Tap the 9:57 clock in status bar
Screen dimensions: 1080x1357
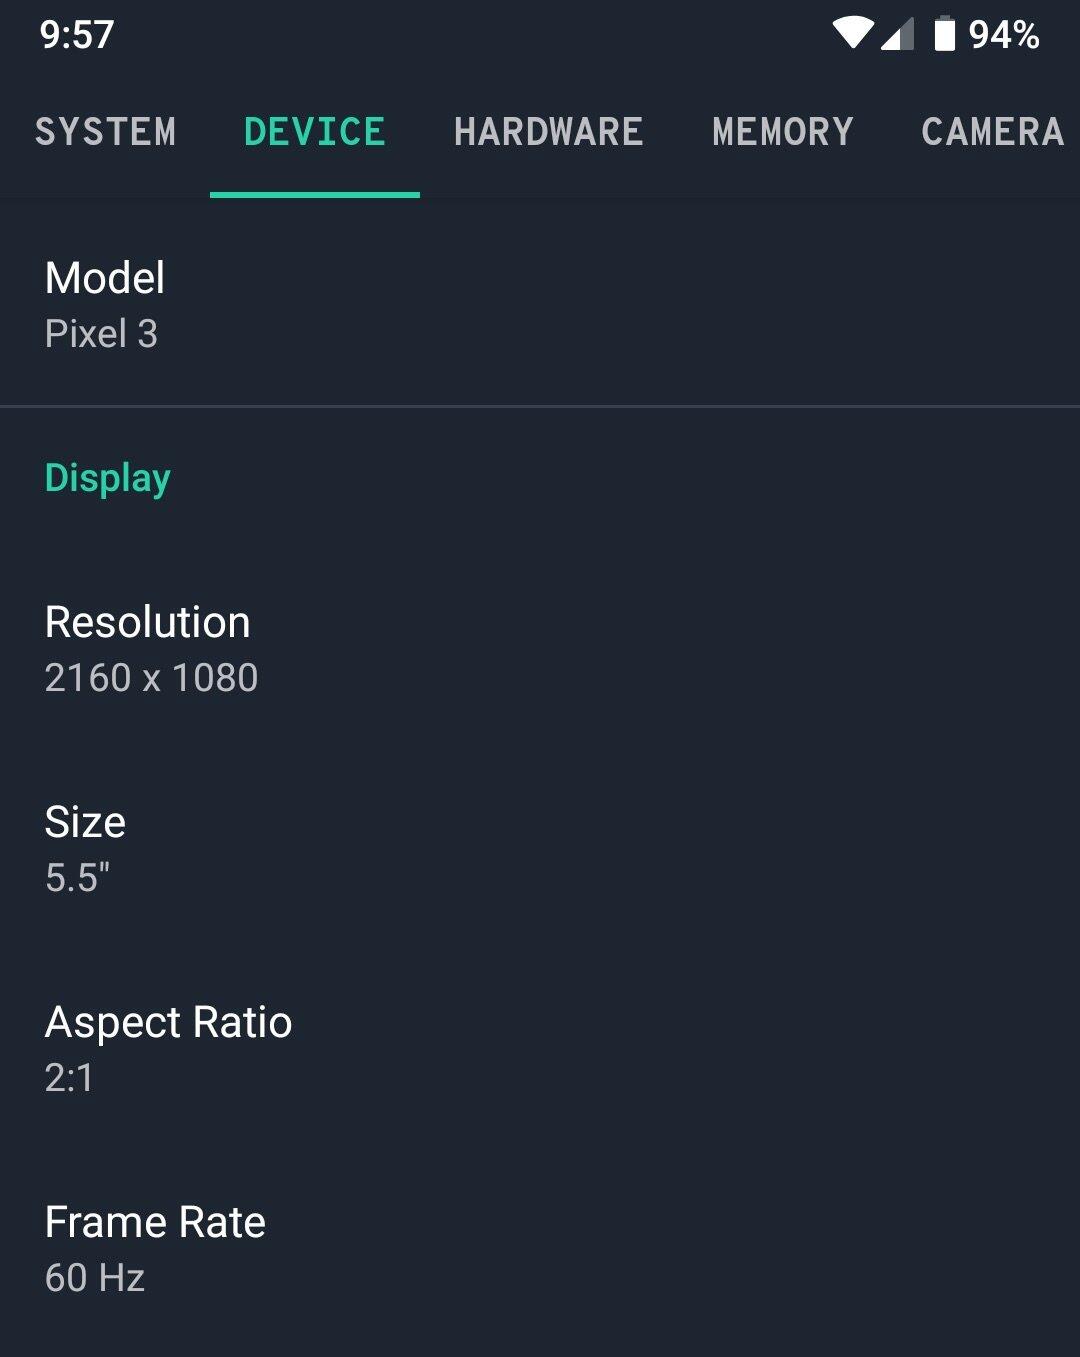pos(77,35)
